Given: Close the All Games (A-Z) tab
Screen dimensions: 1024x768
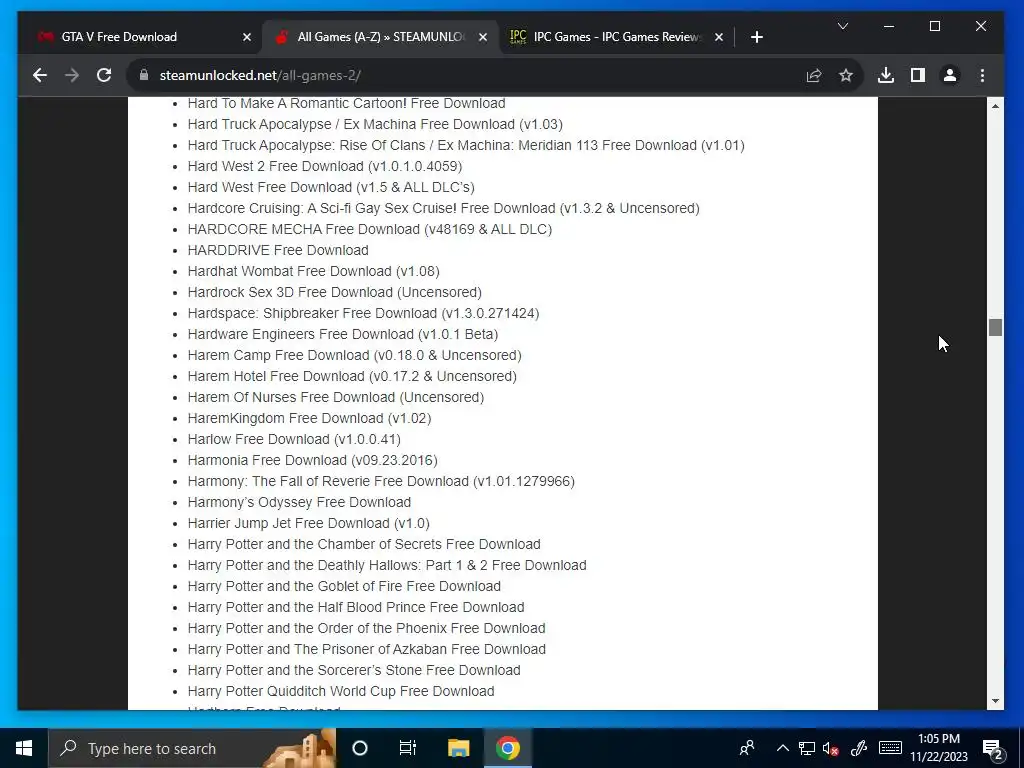Looking at the screenshot, I should (x=483, y=37).
